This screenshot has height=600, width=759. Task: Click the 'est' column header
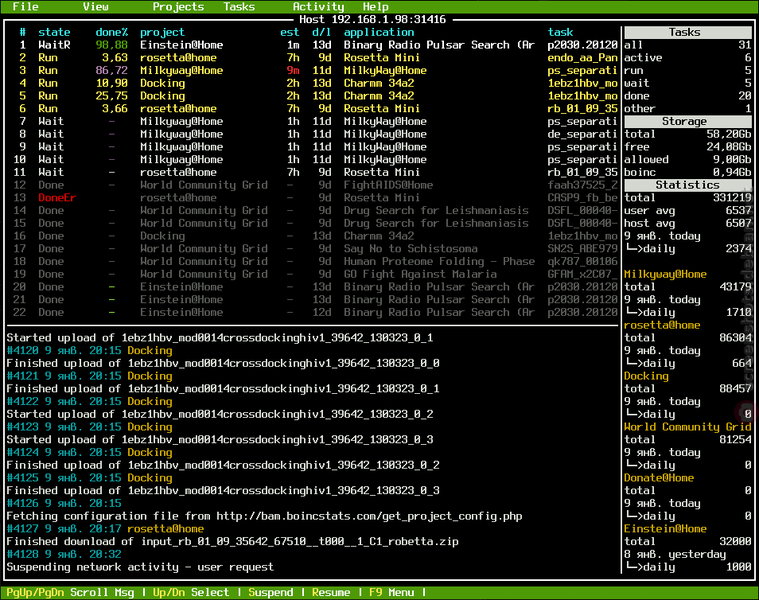[x=289, y=32]
